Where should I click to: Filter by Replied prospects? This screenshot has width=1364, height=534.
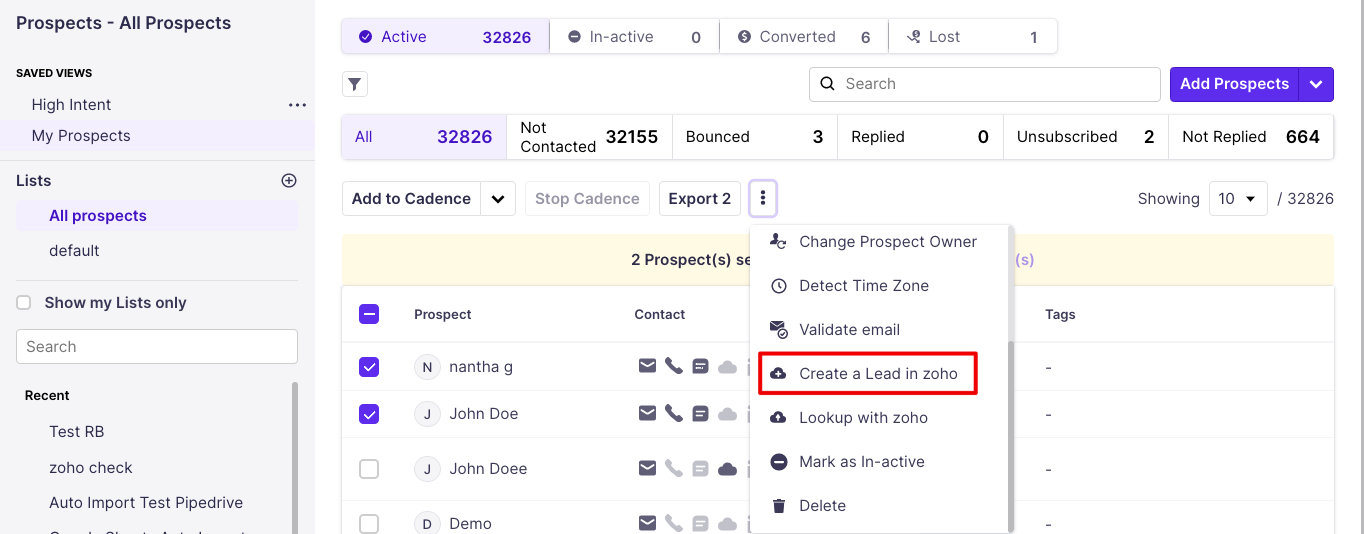pos(920,137)
